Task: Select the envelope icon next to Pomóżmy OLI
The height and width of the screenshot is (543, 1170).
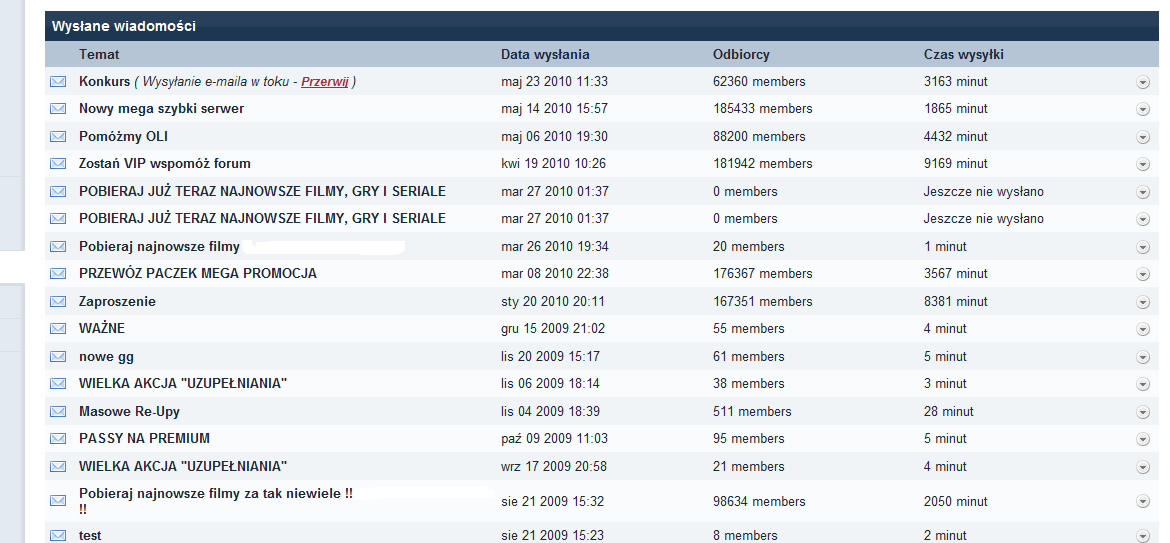Action: point(57,136)
